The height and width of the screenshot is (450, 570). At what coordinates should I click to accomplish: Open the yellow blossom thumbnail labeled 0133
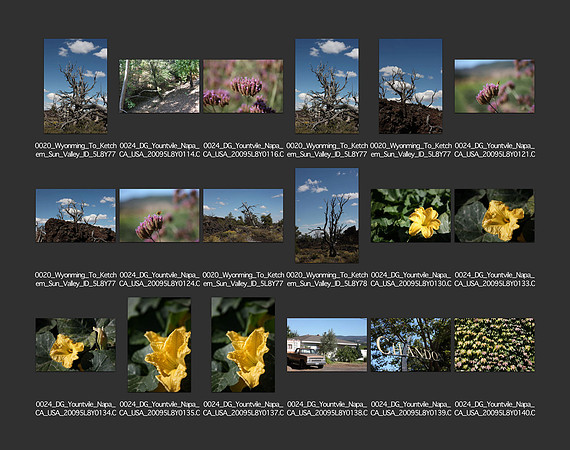click(x=494, y=216)
